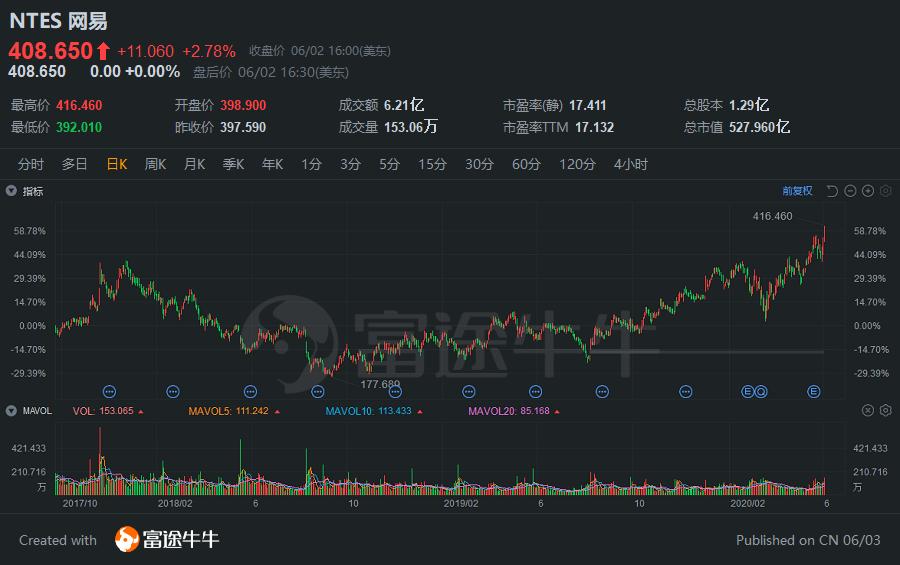Screen dimensions: 900x565
Task: Open the 前复权 adjustment dropdown
Action: (797, 191)
